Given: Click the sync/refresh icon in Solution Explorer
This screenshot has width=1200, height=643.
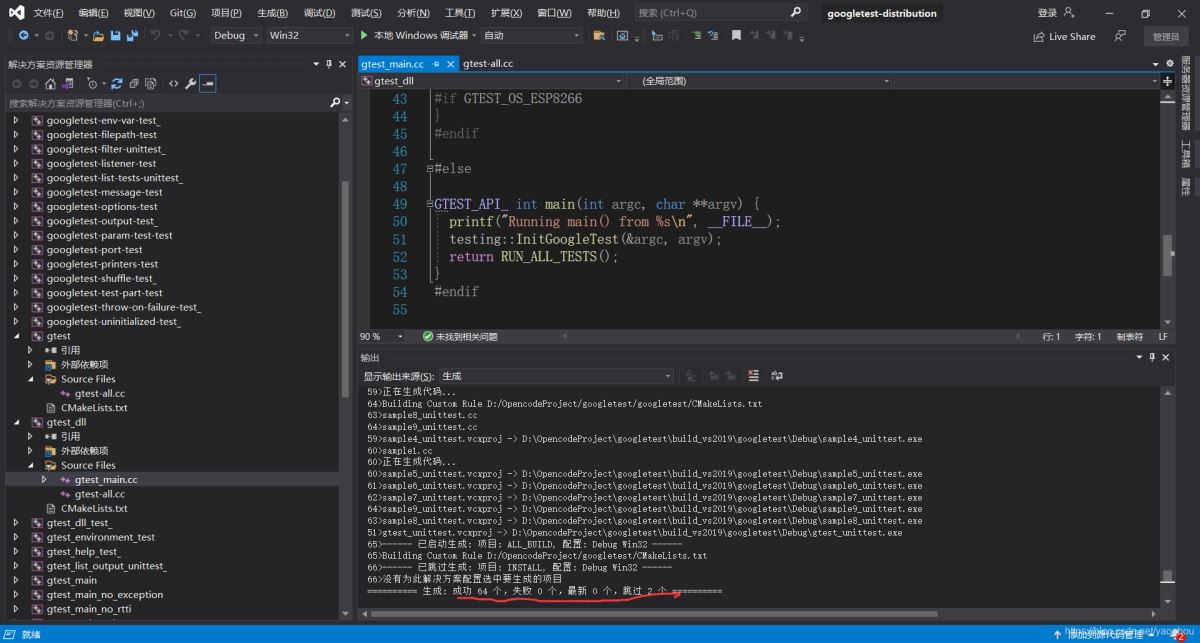Looking at the screenshot, I should click(117, 84).
